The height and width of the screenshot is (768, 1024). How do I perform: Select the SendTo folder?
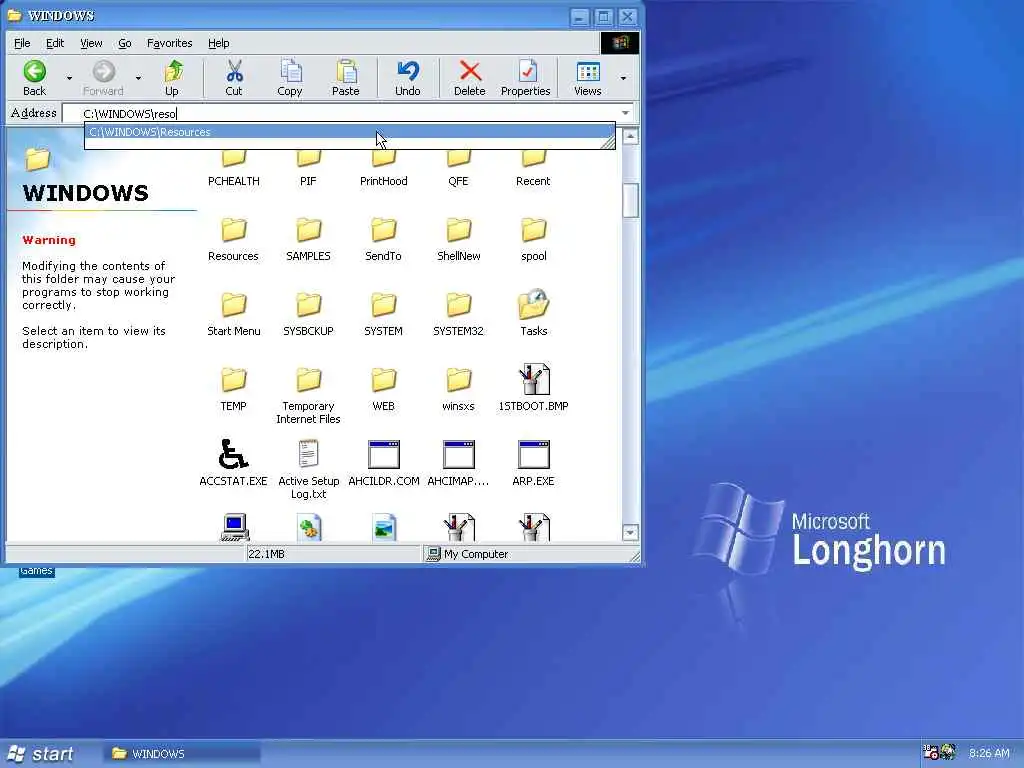(x=383, y=240)
